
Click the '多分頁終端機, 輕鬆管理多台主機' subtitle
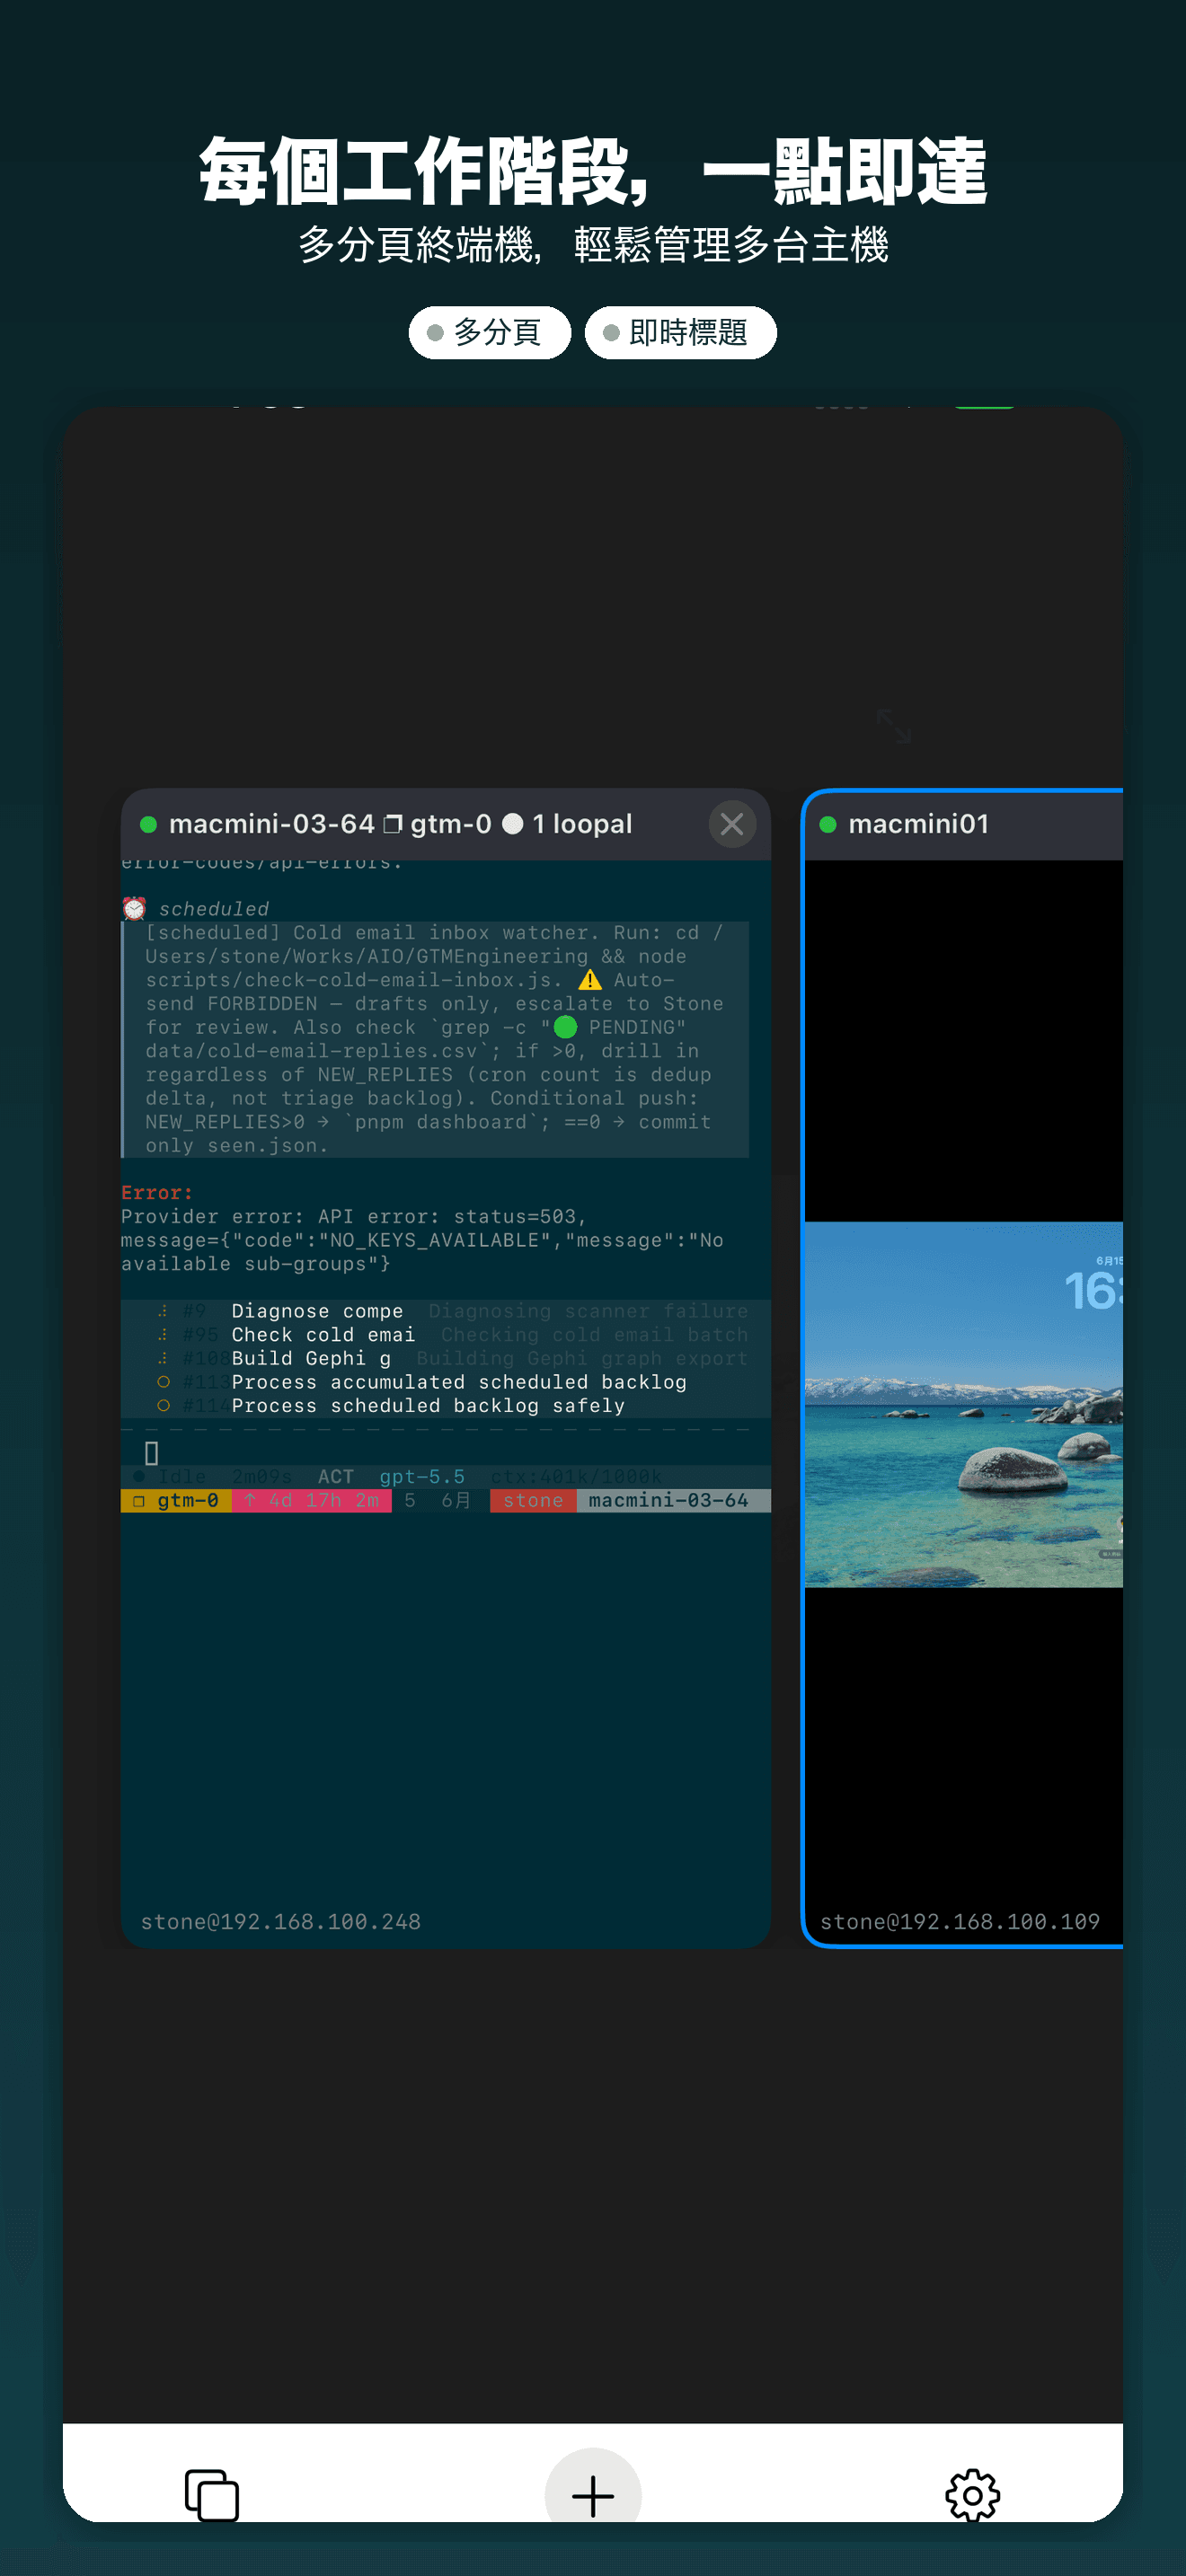point(593,244)
